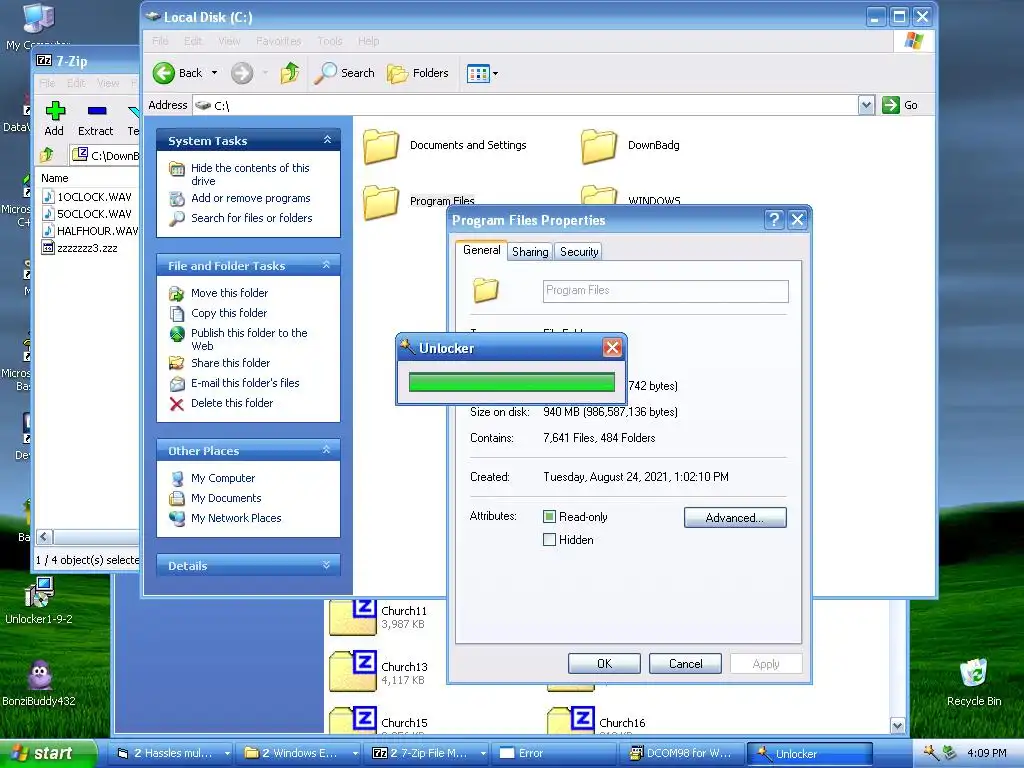Viewport: 1024px width, 768px height.
Task: Click the C:\ address field
Action: 525,105
